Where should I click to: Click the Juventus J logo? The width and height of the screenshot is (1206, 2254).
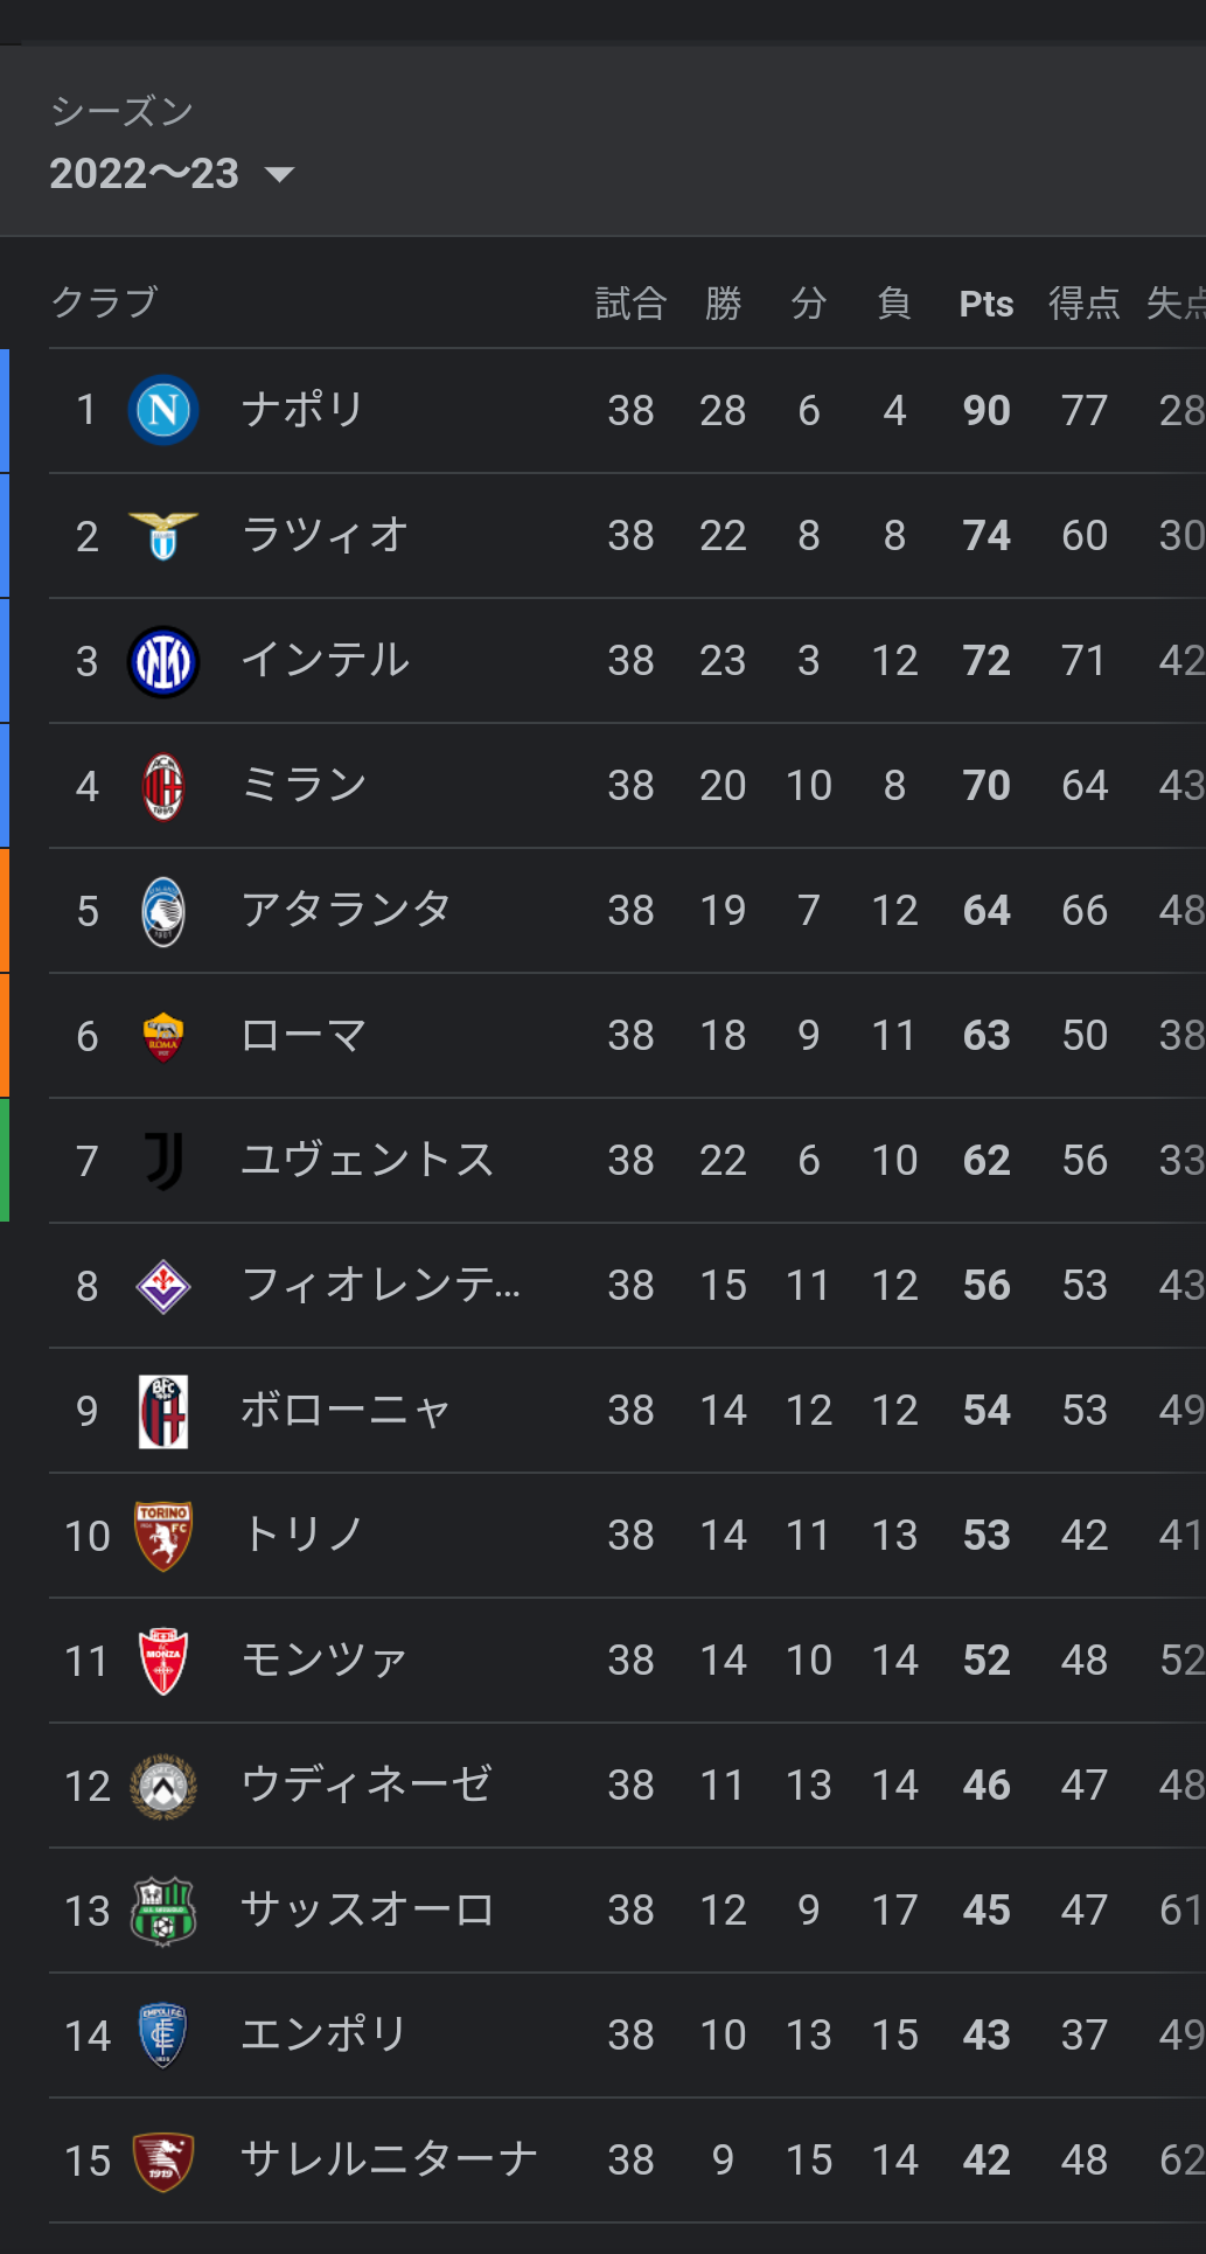[163, 1161]
